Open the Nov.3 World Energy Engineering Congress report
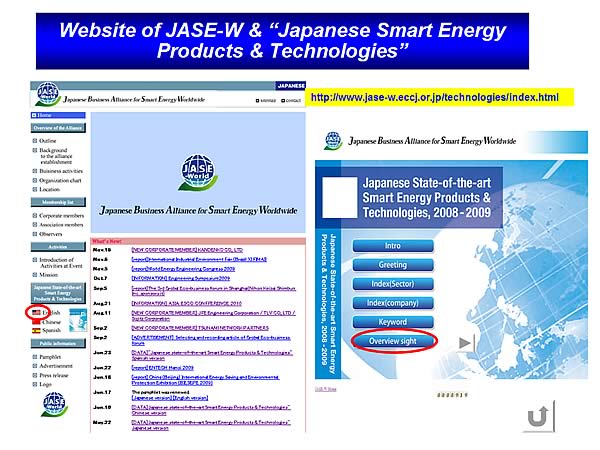This screenshot has height=450, width=600. click(x=183, y=269)
